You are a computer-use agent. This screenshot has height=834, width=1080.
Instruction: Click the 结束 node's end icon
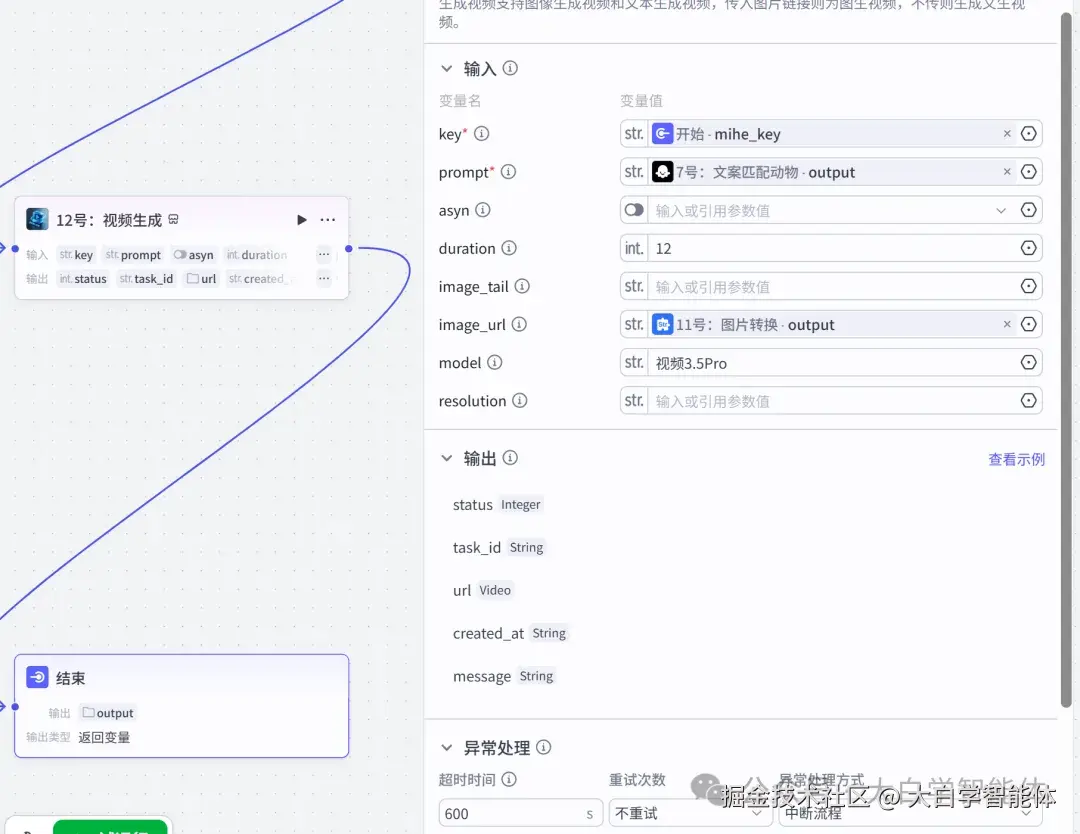[x=37, y=677]
